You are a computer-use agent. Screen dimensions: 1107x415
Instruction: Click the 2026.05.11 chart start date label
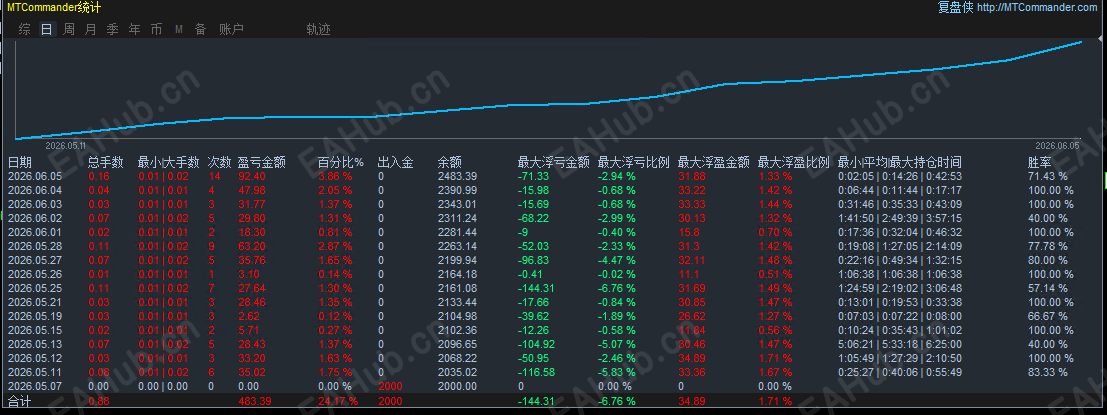coord(66,145)
